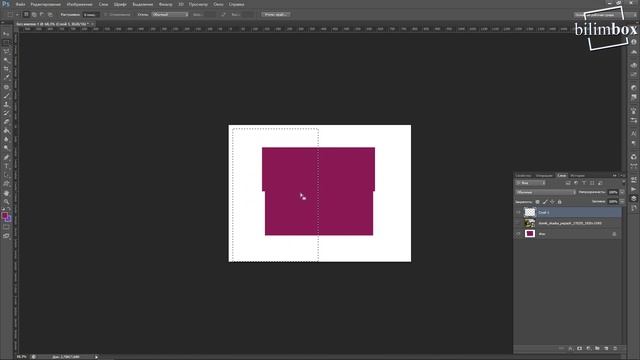Create a new layer with the panel icon
The image size is (640, 360).
[606, 349]
